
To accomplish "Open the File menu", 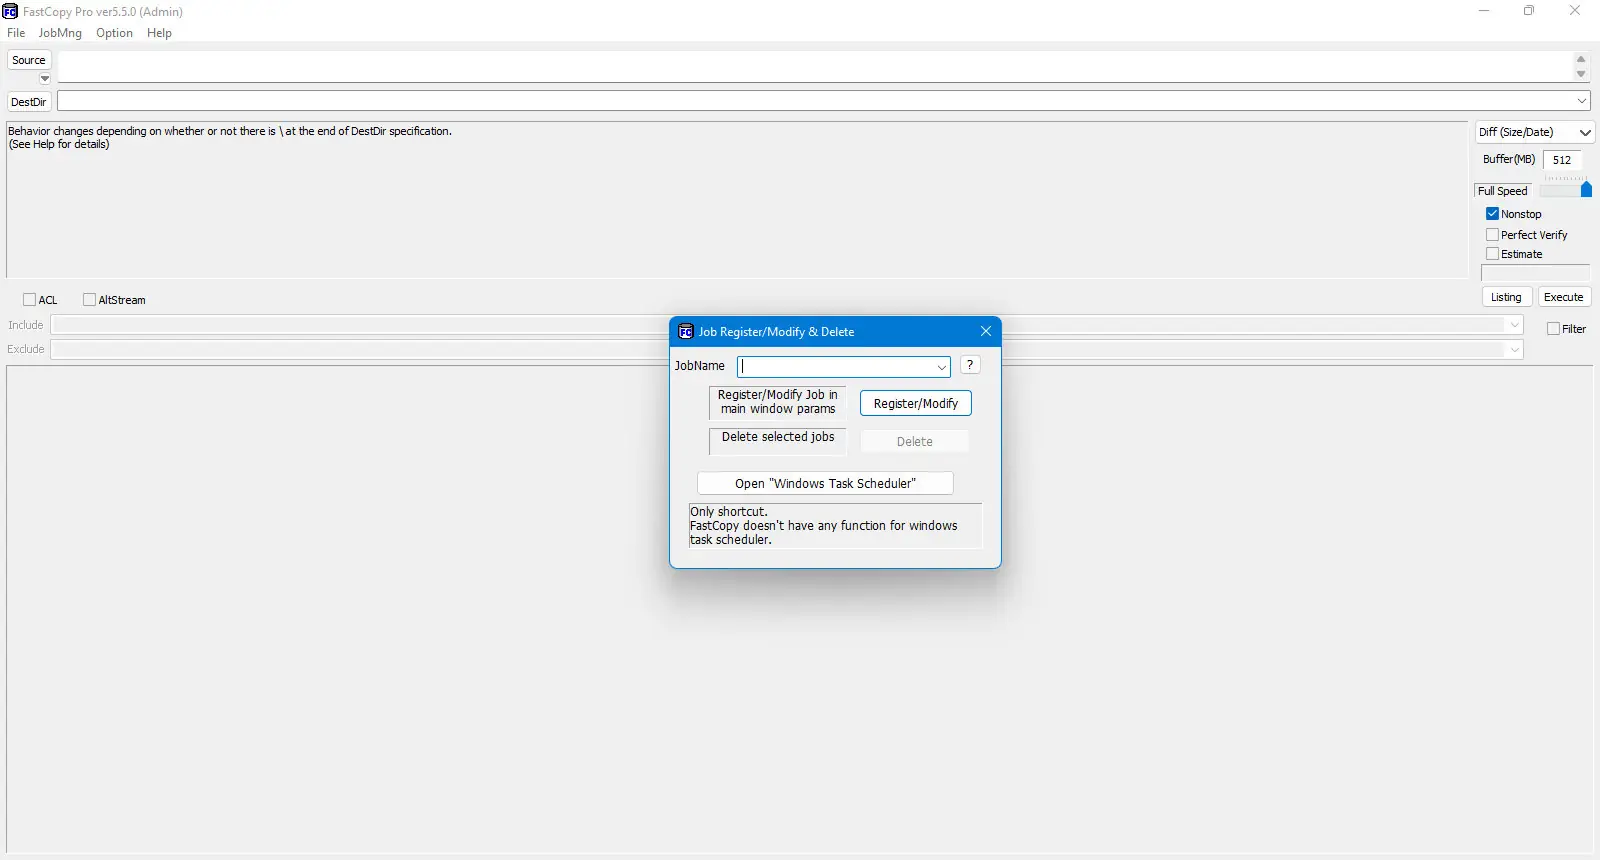I will point(16,33).
